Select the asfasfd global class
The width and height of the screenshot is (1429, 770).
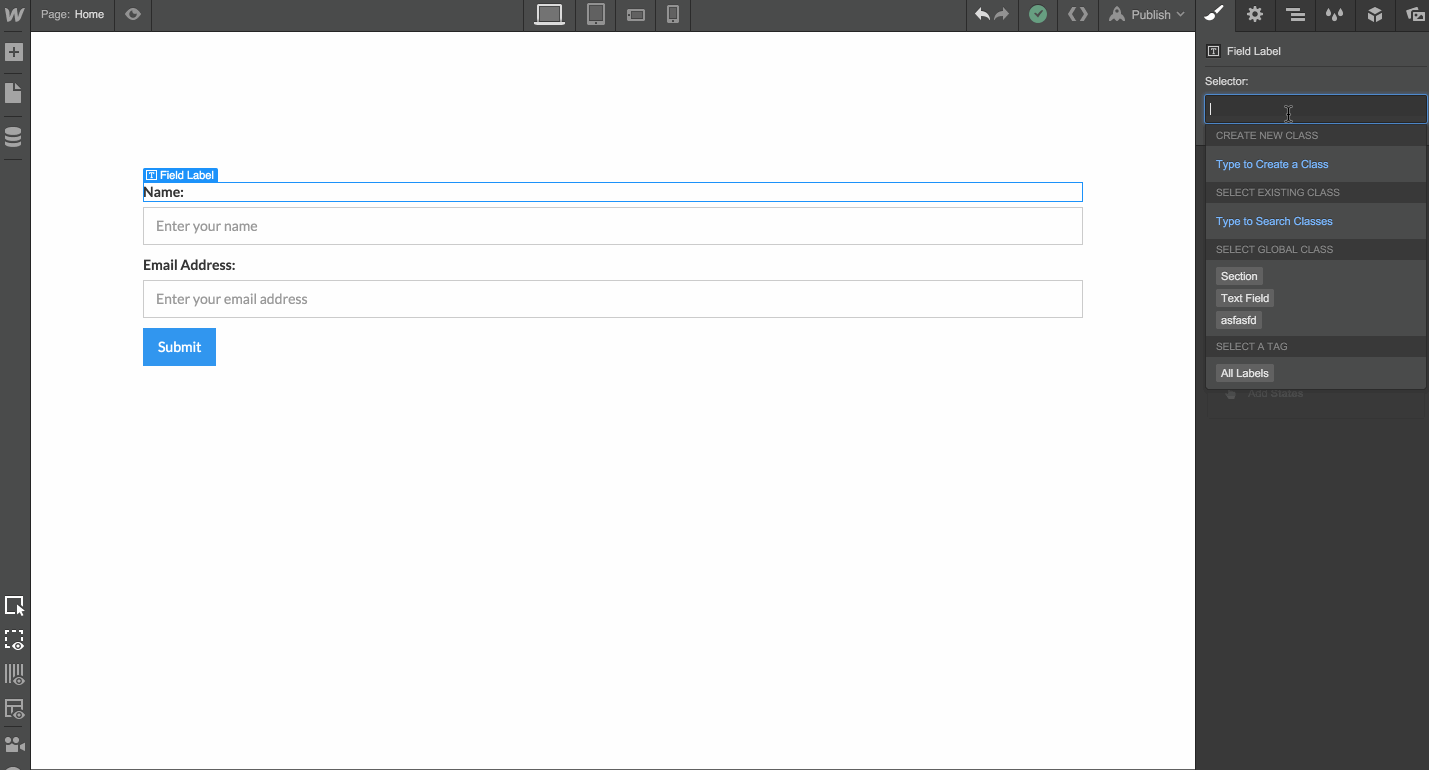[x=1238, y=320]
